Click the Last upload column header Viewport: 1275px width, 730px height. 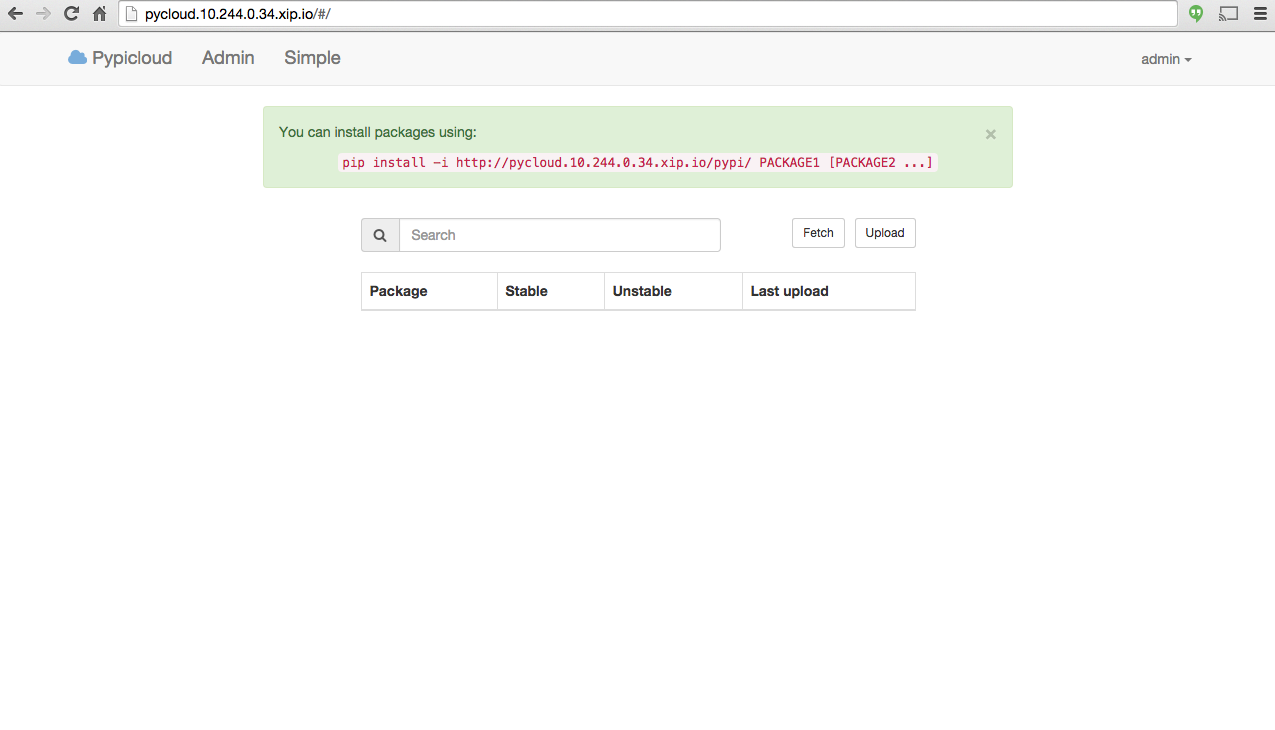pos(829,291)
